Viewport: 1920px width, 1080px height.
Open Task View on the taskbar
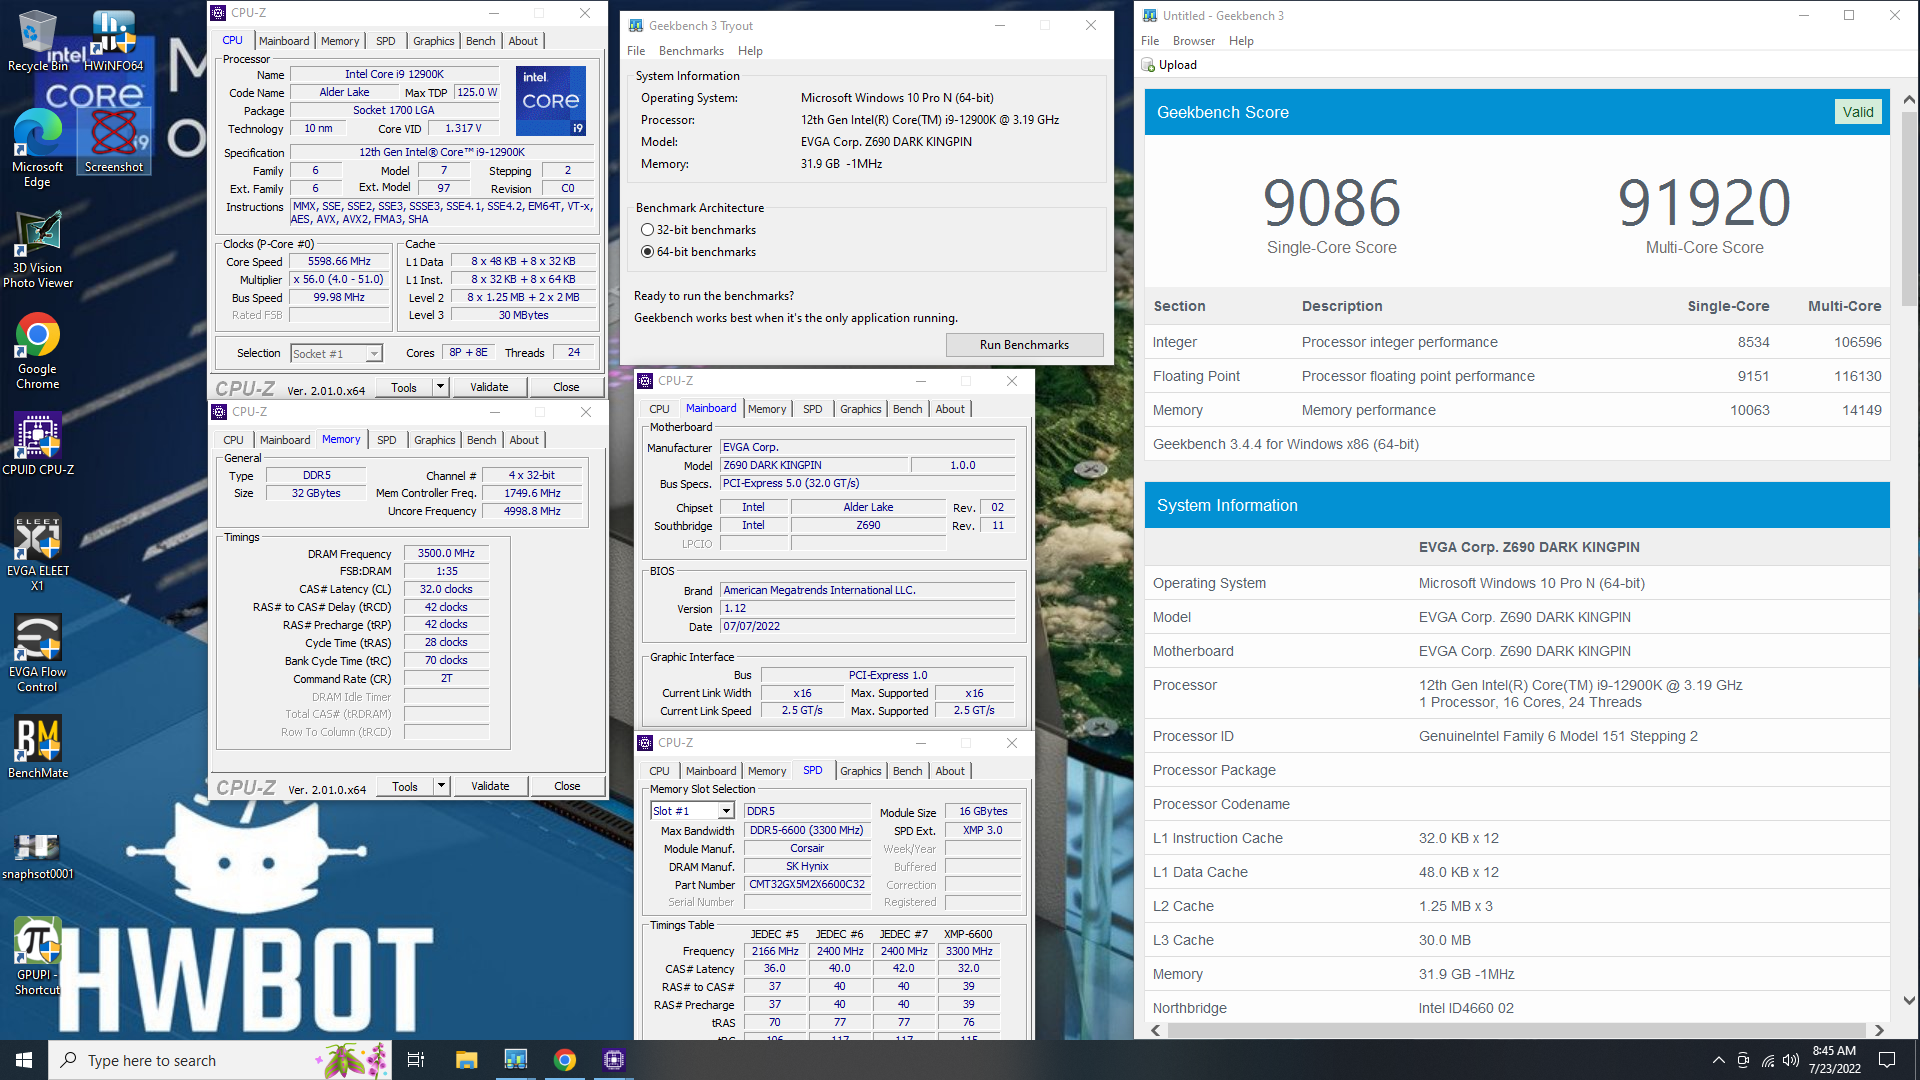coord(416,1060)
